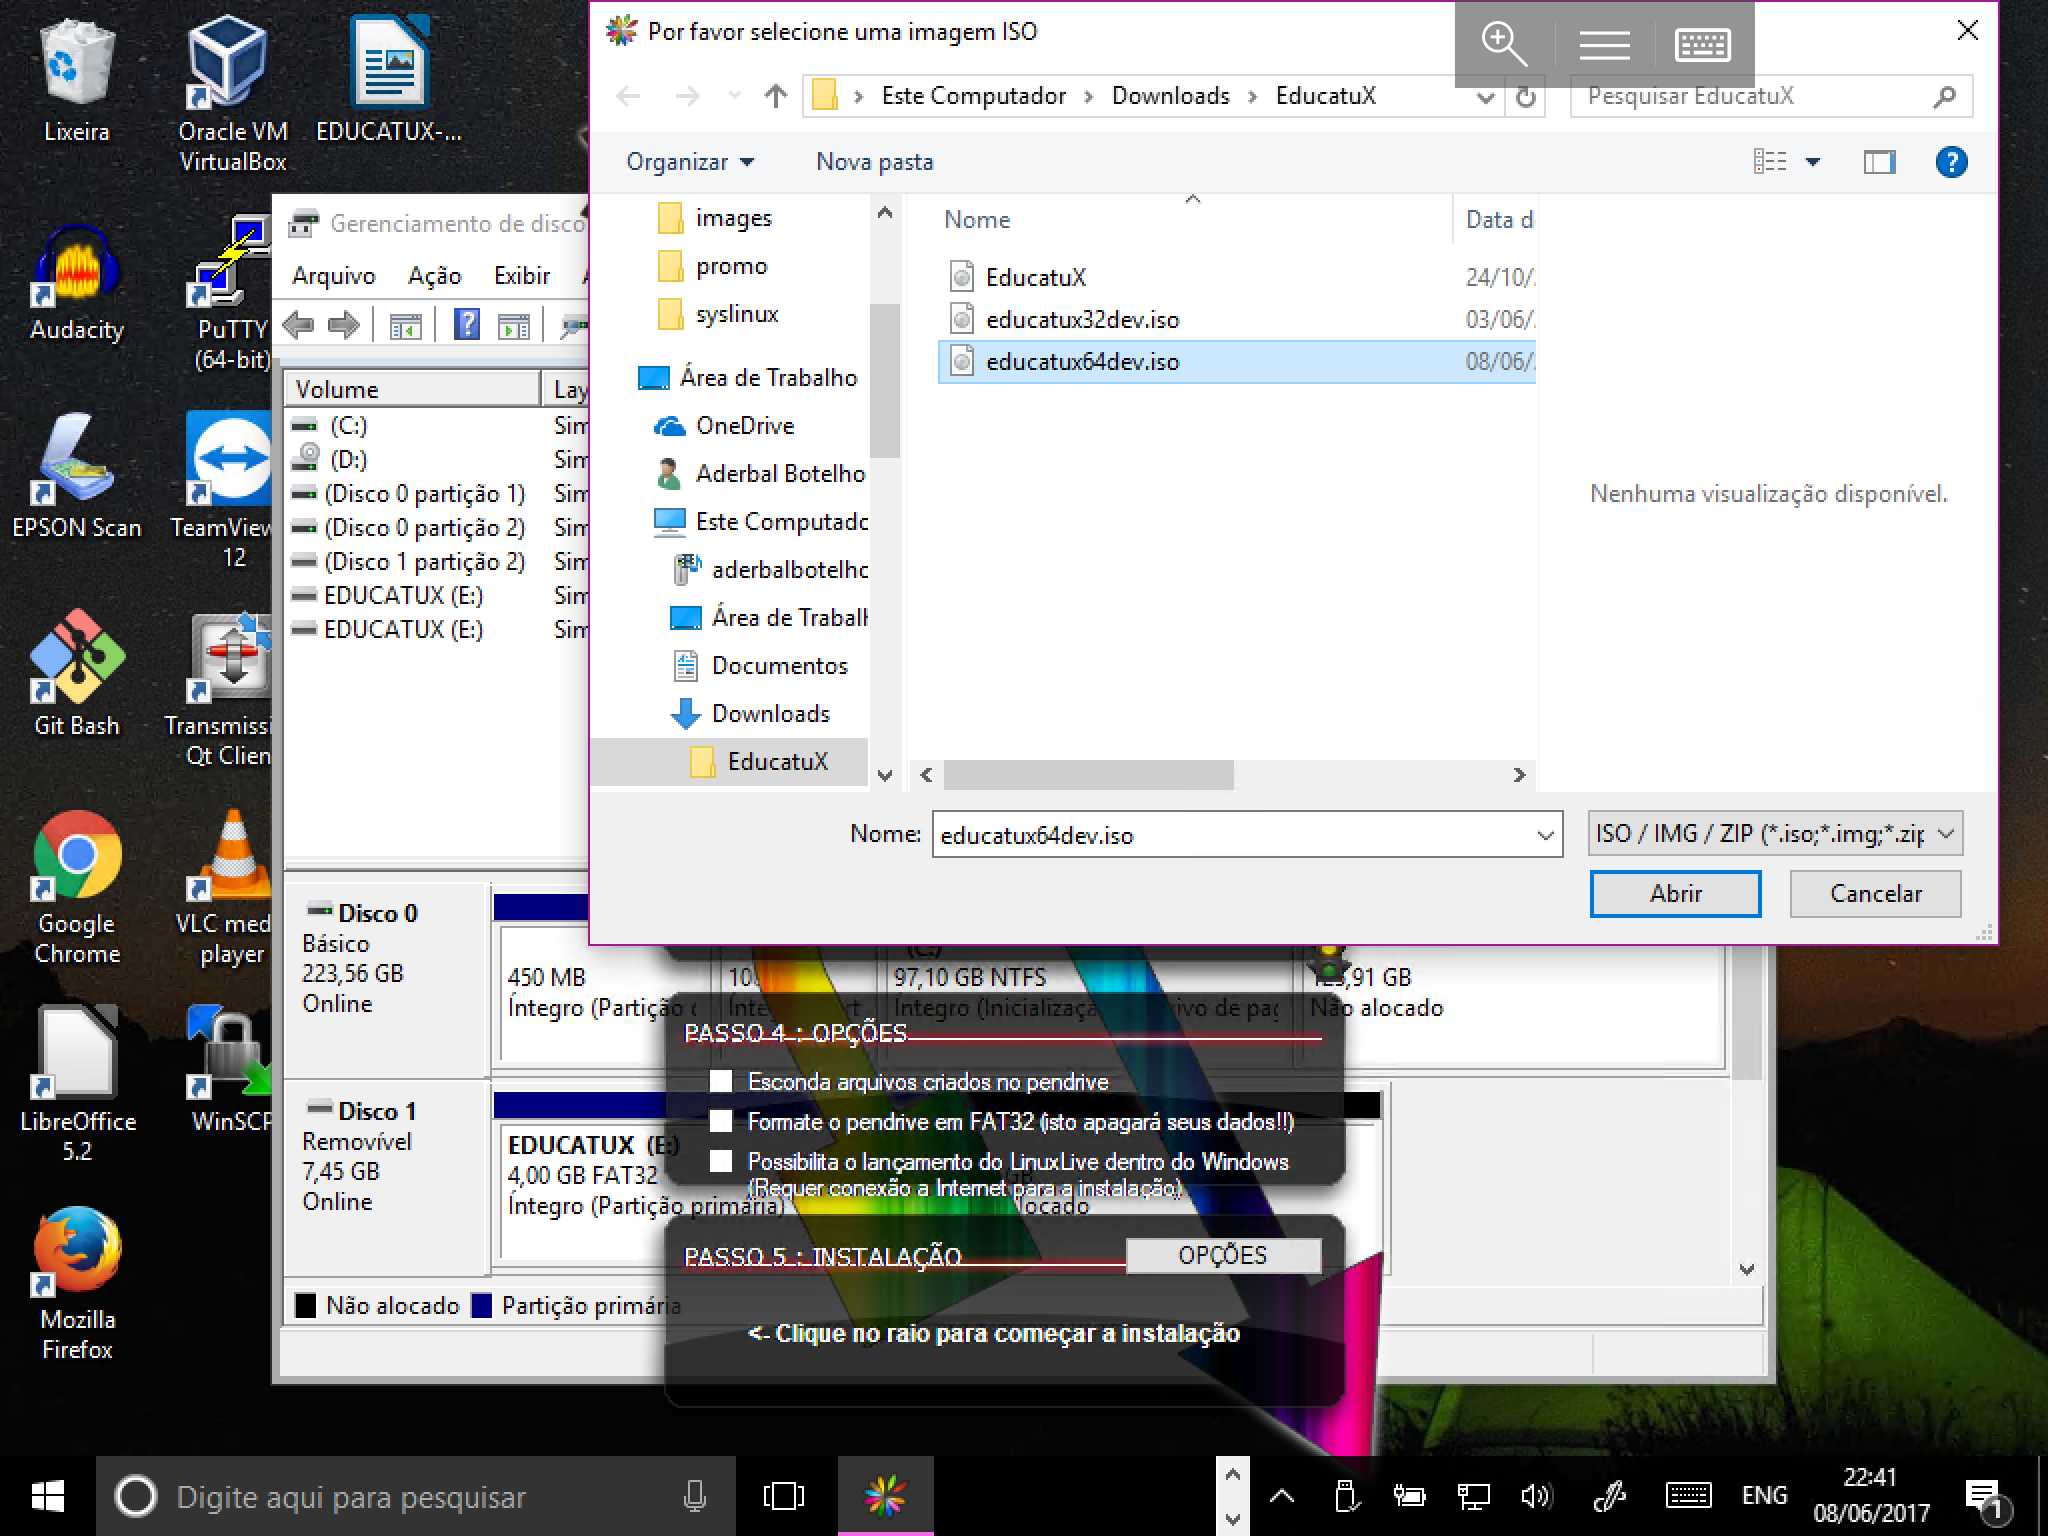Image resolution: width=2048 pixels, height=1536 pixels.
Task: Open the Arquivo menu in Disk Management
Action: [334, 276]
